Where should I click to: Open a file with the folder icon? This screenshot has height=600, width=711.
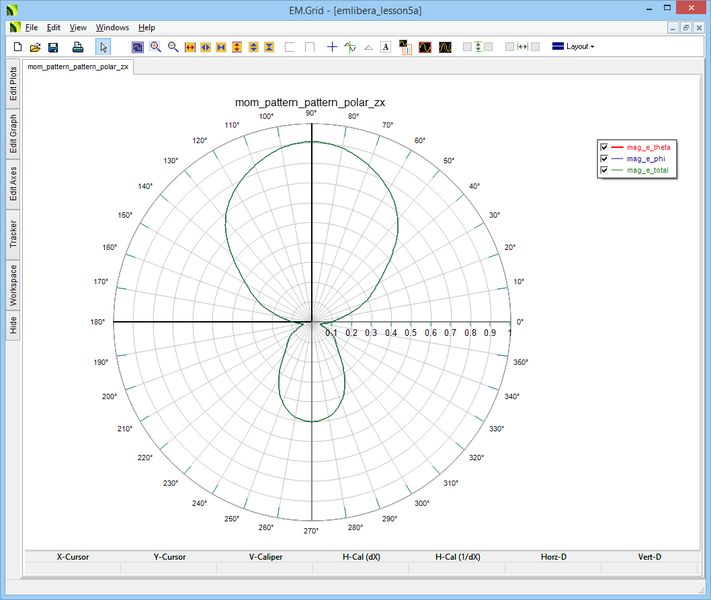(35, 47)
